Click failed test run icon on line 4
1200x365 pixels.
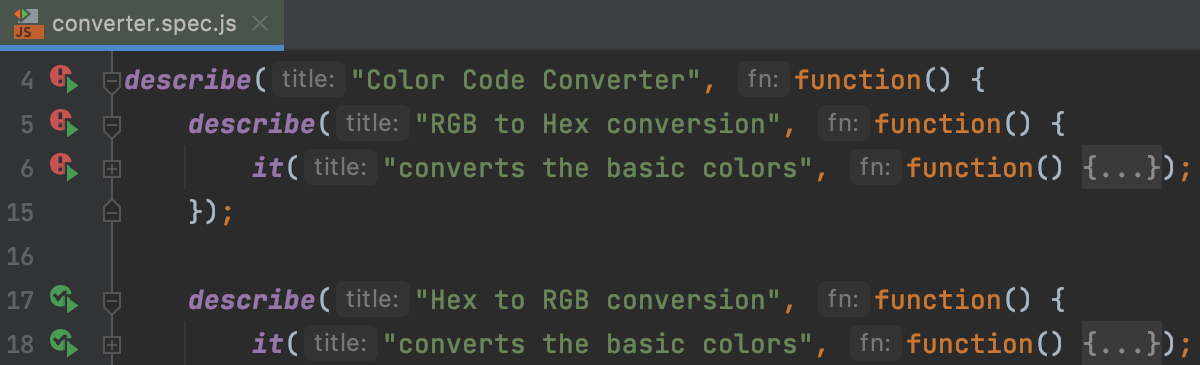coord(64,80)
